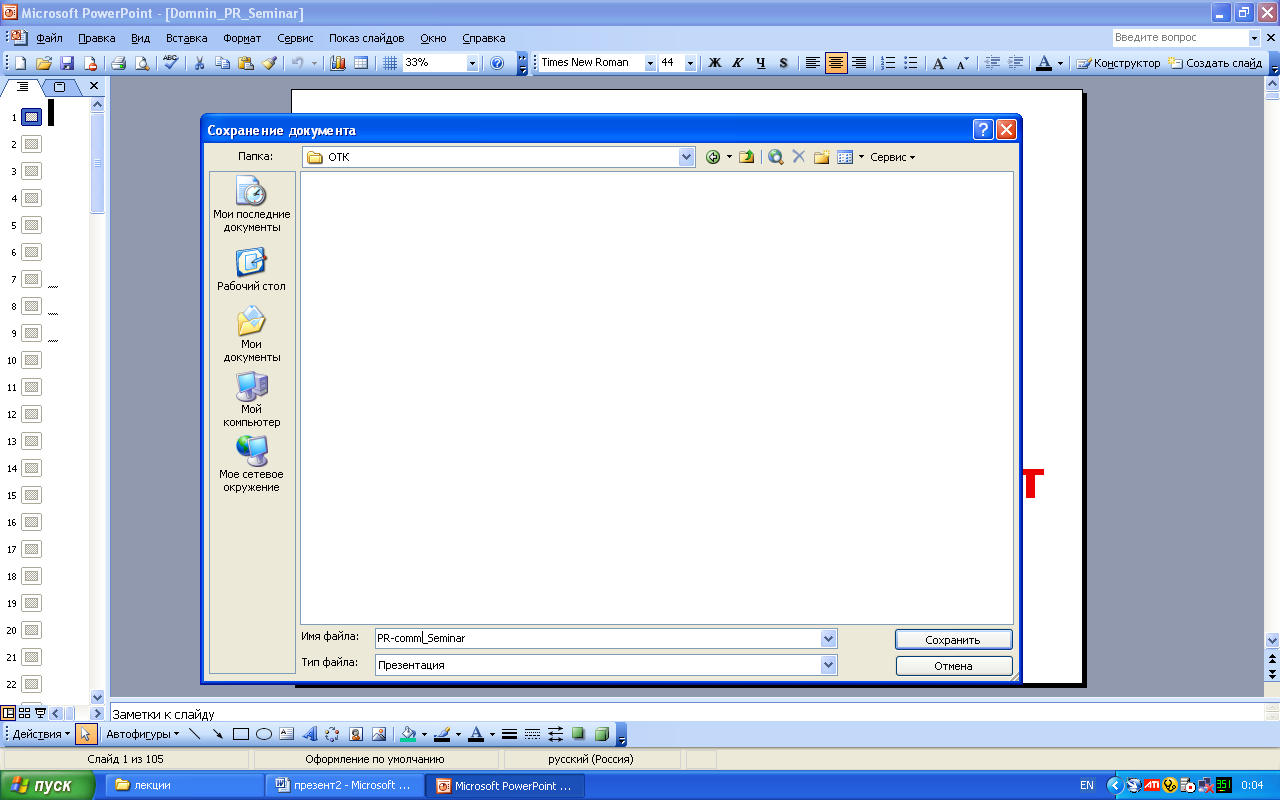Viewport: 1280px width, 800px height.
Task: Open Мои документы location in dialog sidebar
Action: [x=252, y=335]
